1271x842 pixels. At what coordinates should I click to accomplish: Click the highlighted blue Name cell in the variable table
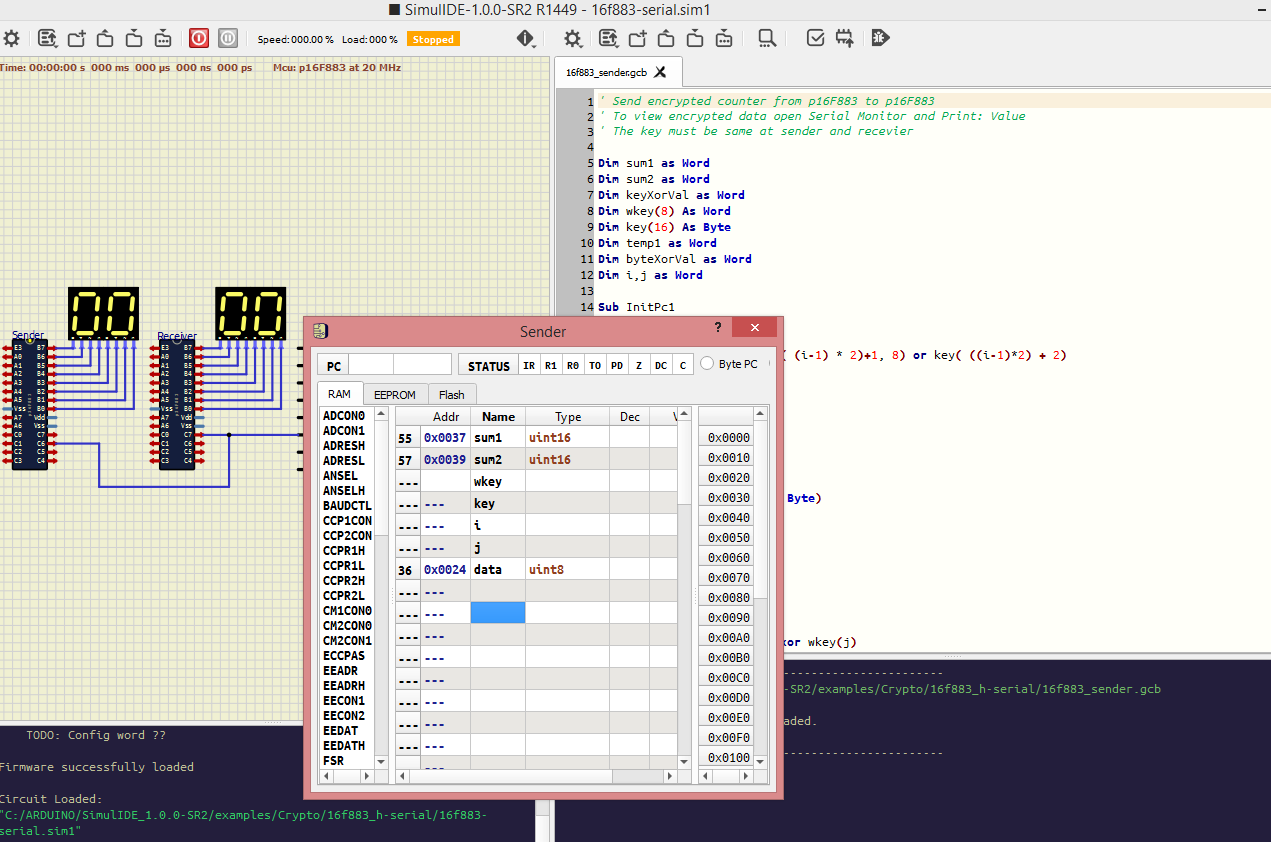tap(498, 613)
